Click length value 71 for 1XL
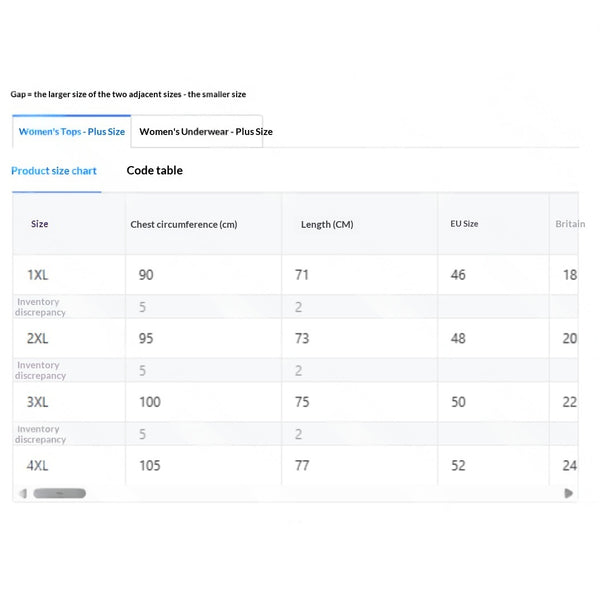This screenshot has width=600, height=600. pos(302,275)
